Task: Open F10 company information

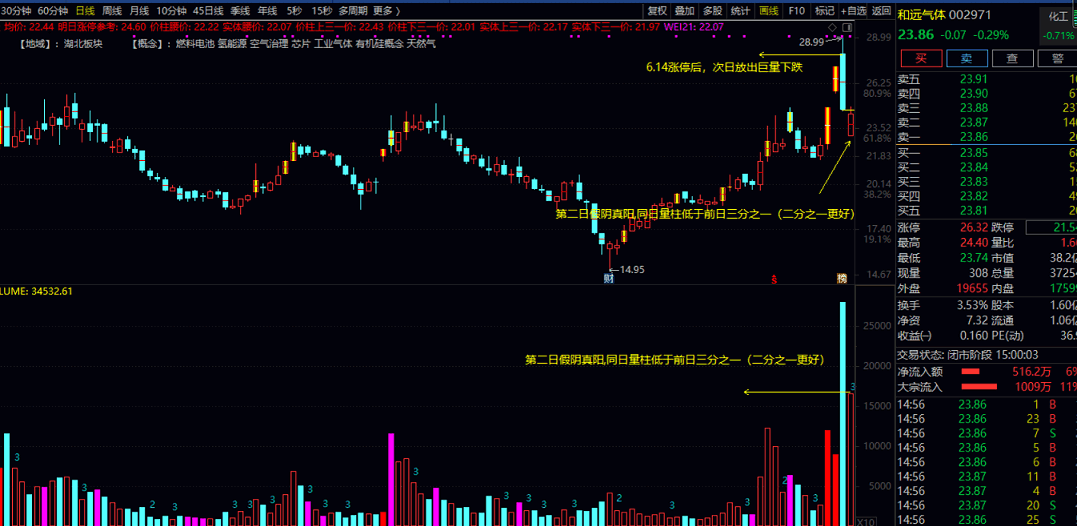Action: pyautogui.click(x=797, y=10)
